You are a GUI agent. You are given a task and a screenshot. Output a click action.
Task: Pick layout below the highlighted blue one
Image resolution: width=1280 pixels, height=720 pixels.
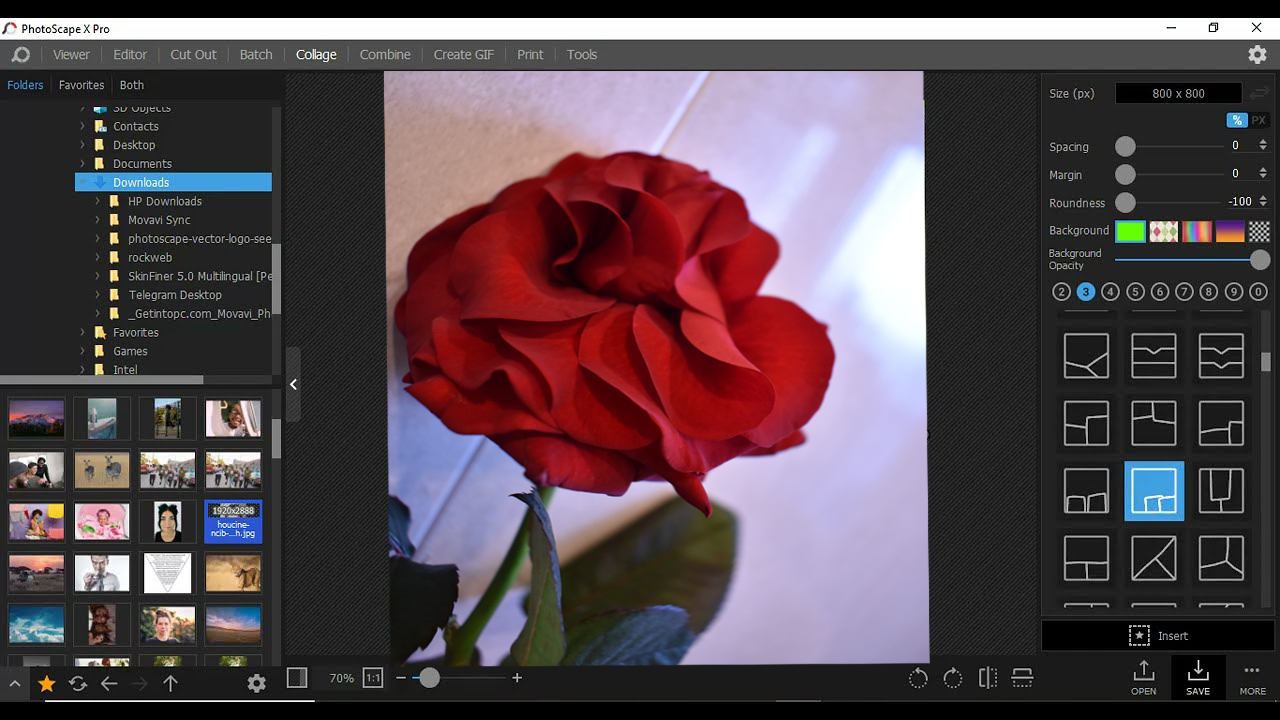(x=1154, y=558)
